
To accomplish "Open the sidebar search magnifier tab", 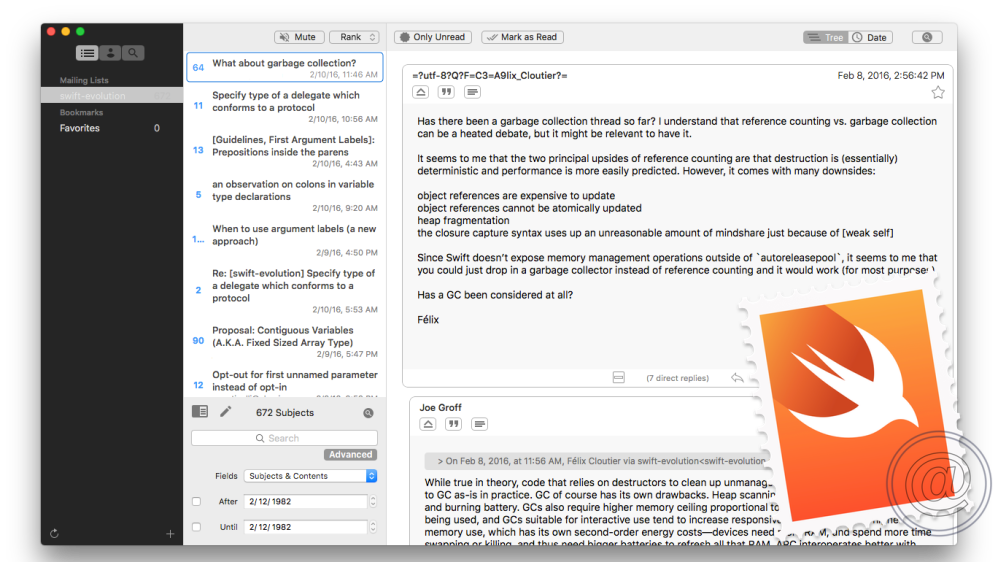I will point(132,53).
